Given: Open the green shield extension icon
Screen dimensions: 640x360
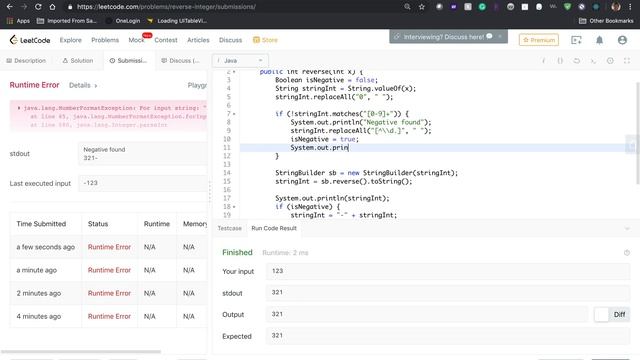Looking at the screenshot, I should pyautogui.click(x=567, y=7).
